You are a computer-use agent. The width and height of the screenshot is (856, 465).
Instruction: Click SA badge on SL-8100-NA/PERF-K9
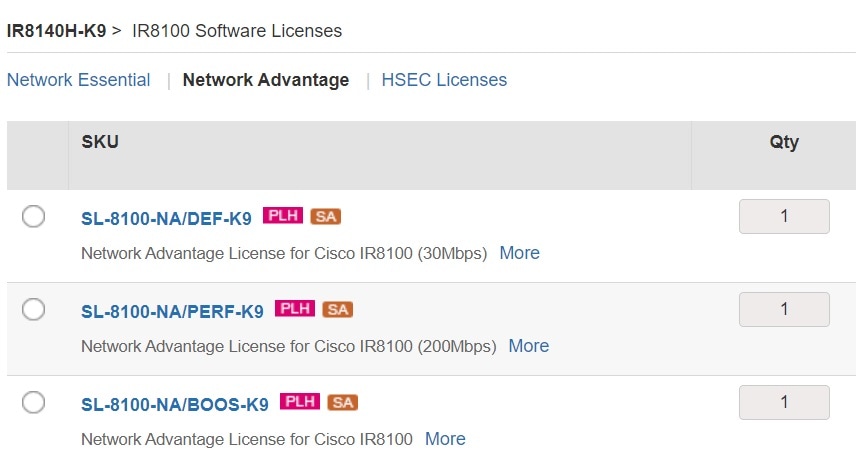[338, 309]
